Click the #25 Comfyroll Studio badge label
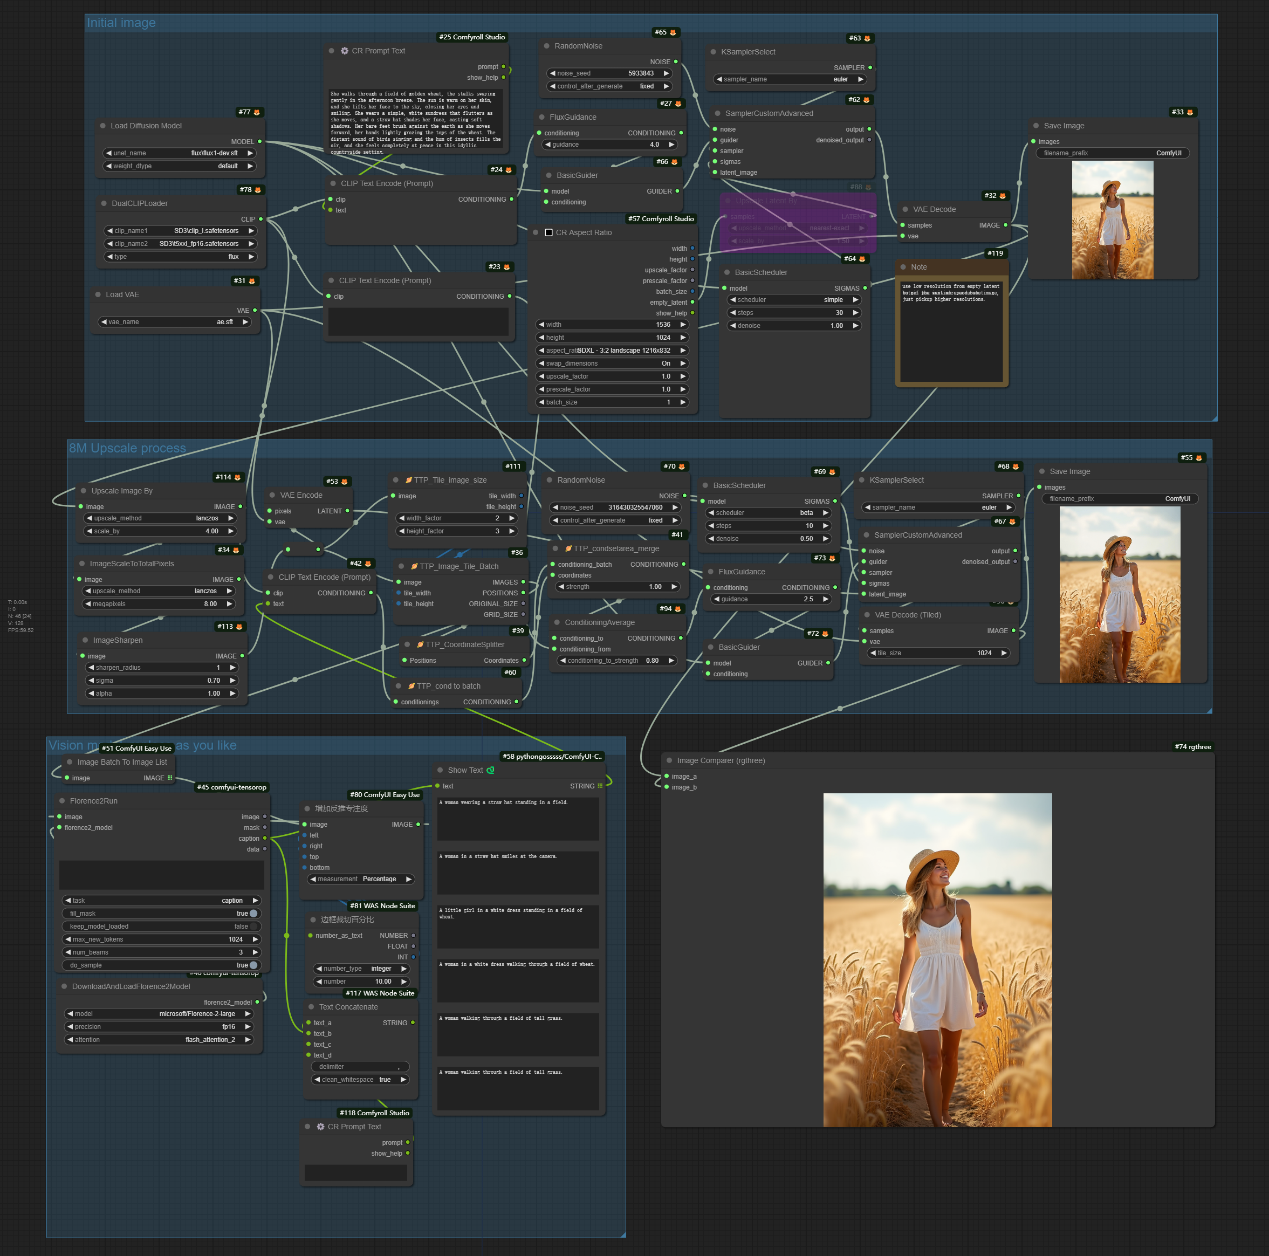 pyautogui.click(x=472, y=37)
